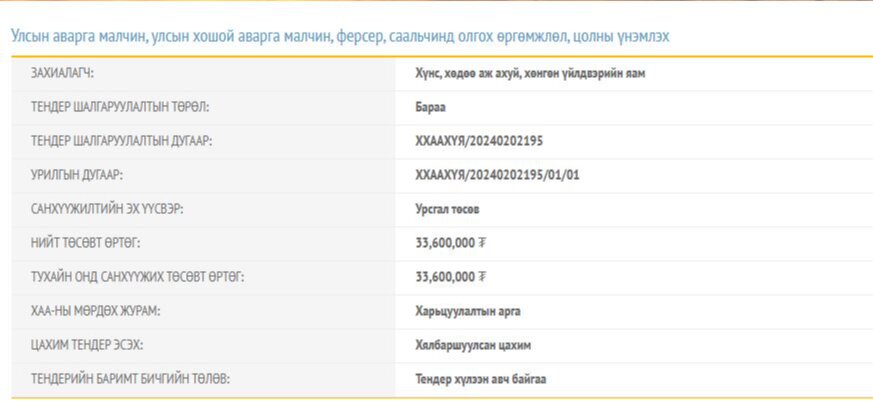Screen dimensions: 873x401
Task: Click the ТЕНДЕР ШАЛГАРУУЛАЛТЫН ДУГААР label
Action: 122,141
